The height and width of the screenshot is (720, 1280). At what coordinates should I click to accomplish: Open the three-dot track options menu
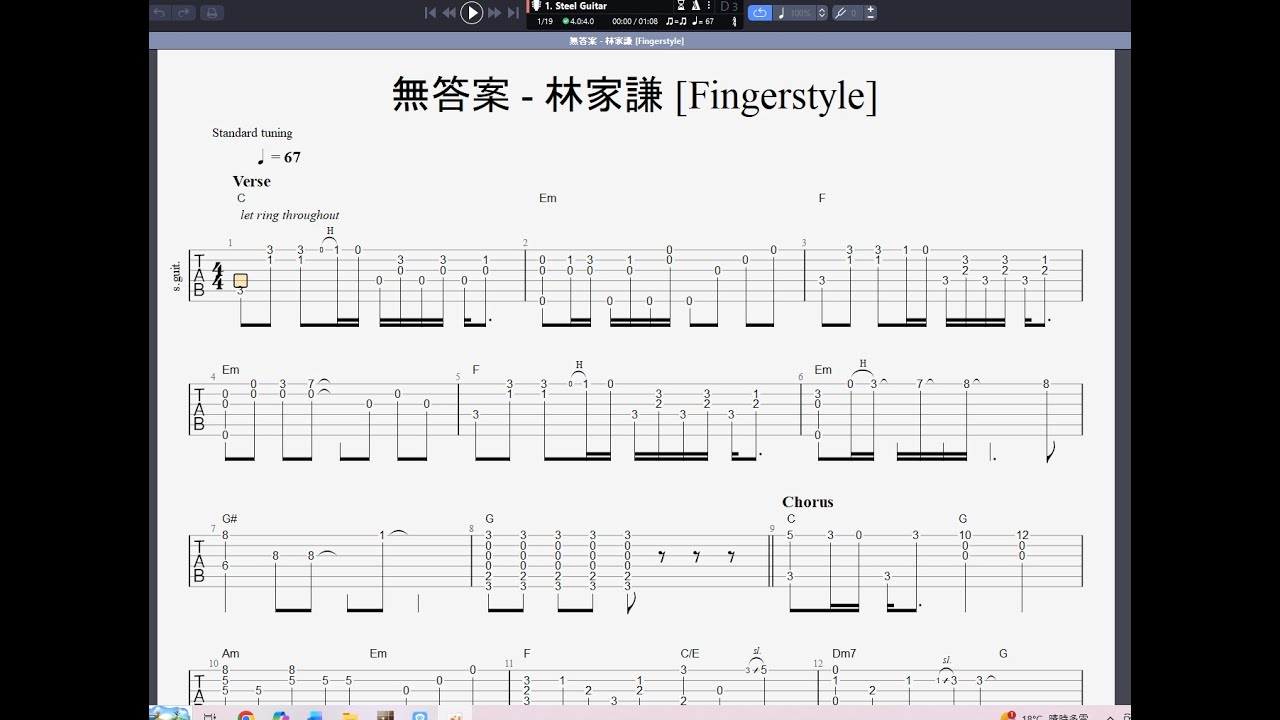[709, 6]
